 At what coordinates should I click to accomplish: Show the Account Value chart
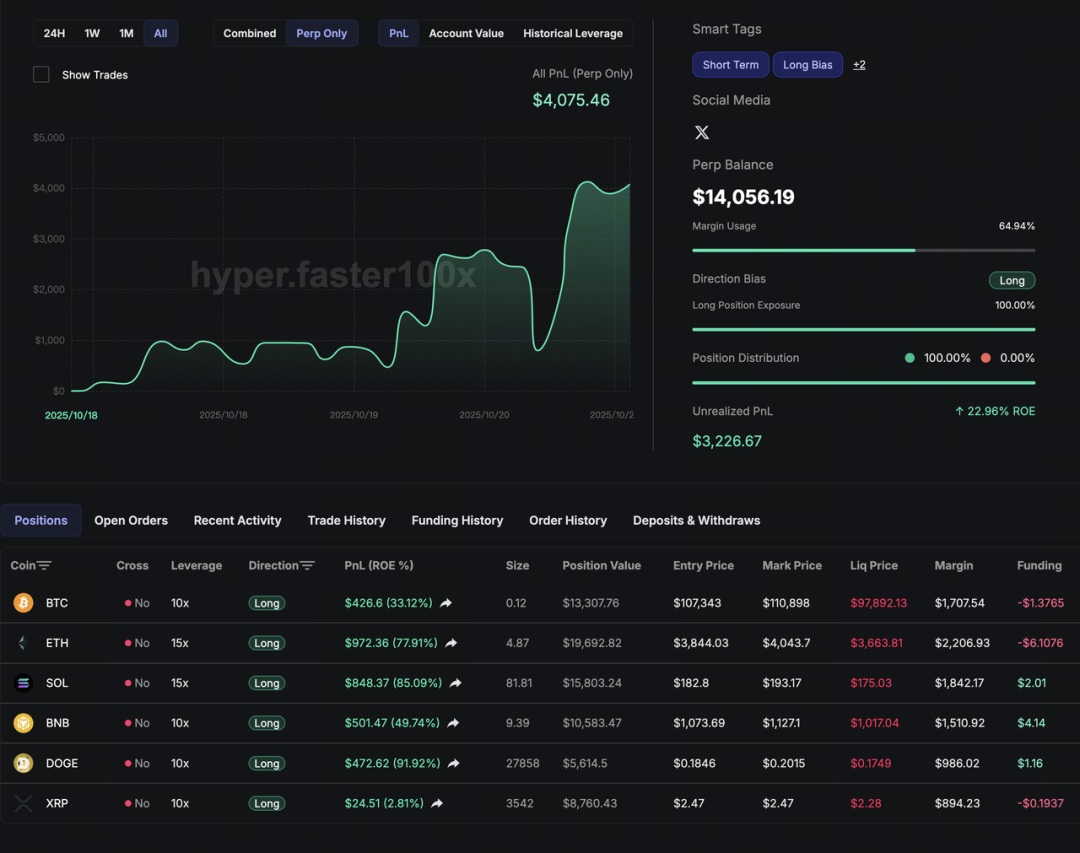point(466,33)
